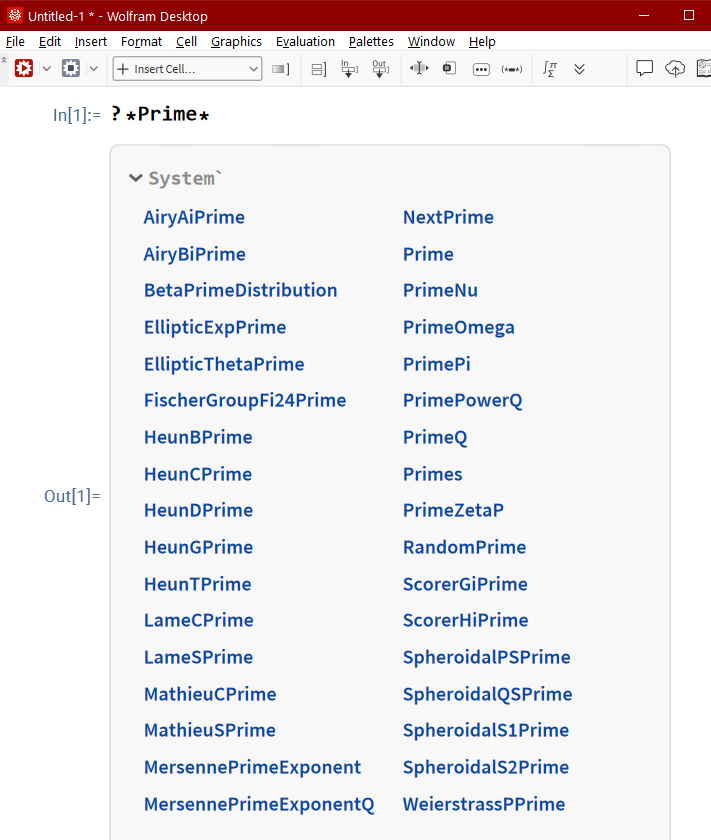
Task: Open the documentation book icon
Action: click(703, 69)
